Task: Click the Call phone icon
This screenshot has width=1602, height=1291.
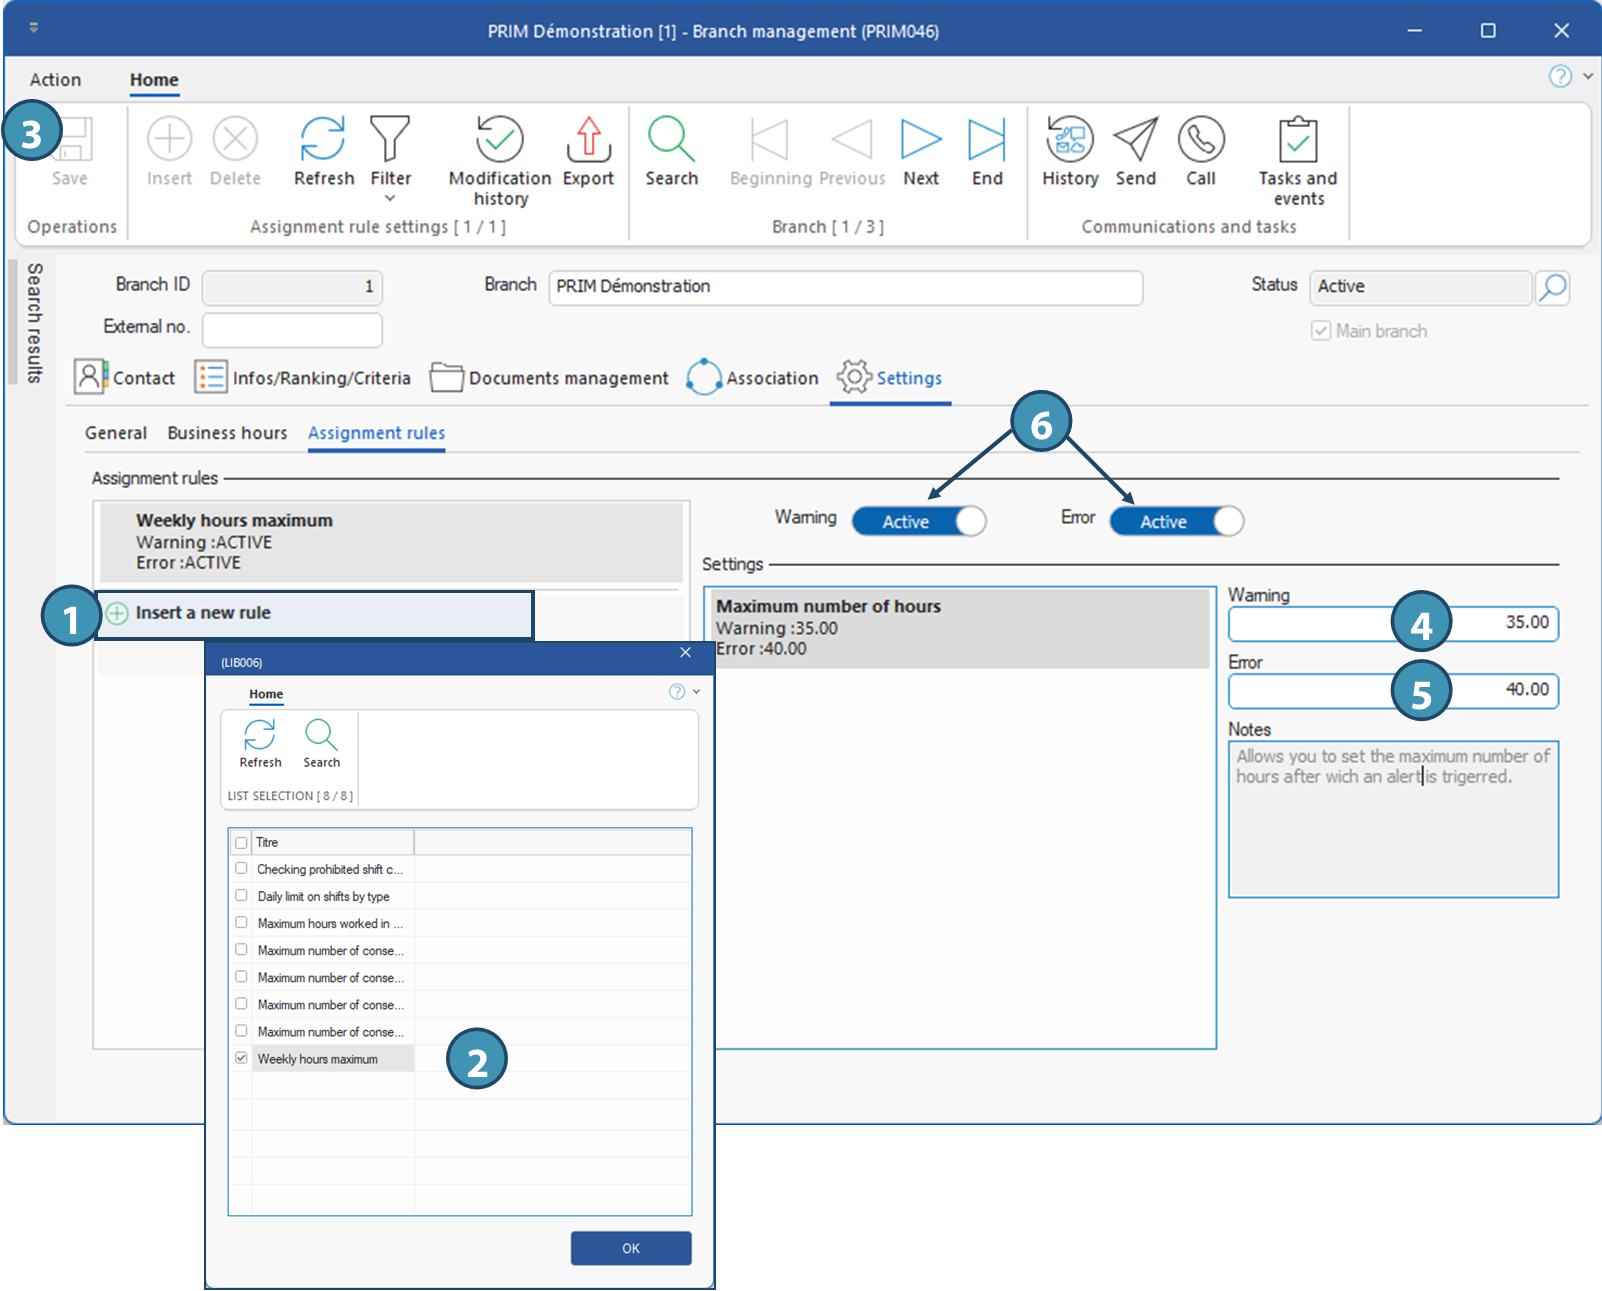Action: (x=1200, y=140)
